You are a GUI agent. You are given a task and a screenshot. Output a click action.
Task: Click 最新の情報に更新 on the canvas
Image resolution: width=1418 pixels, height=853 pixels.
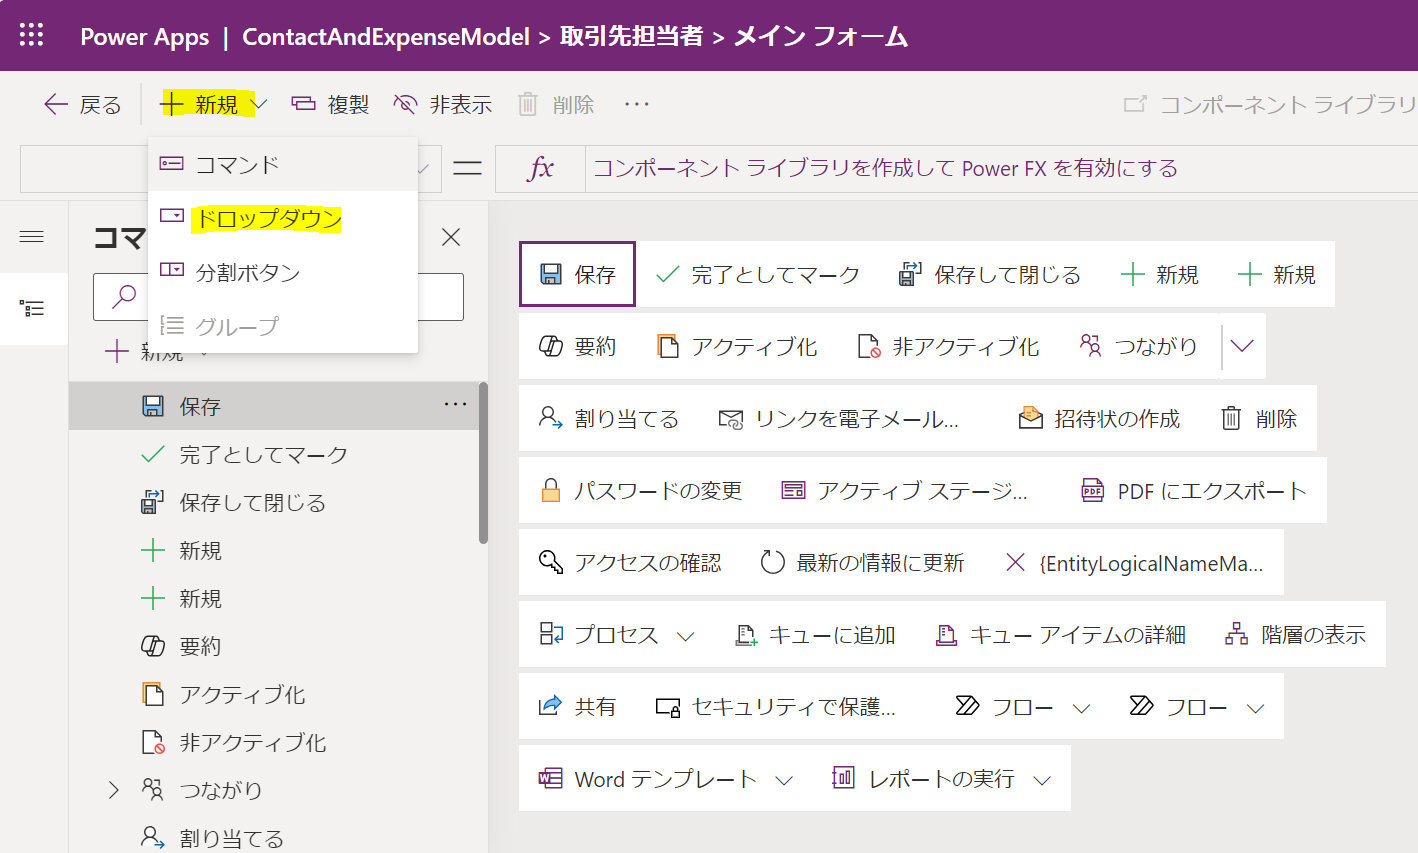862,562
